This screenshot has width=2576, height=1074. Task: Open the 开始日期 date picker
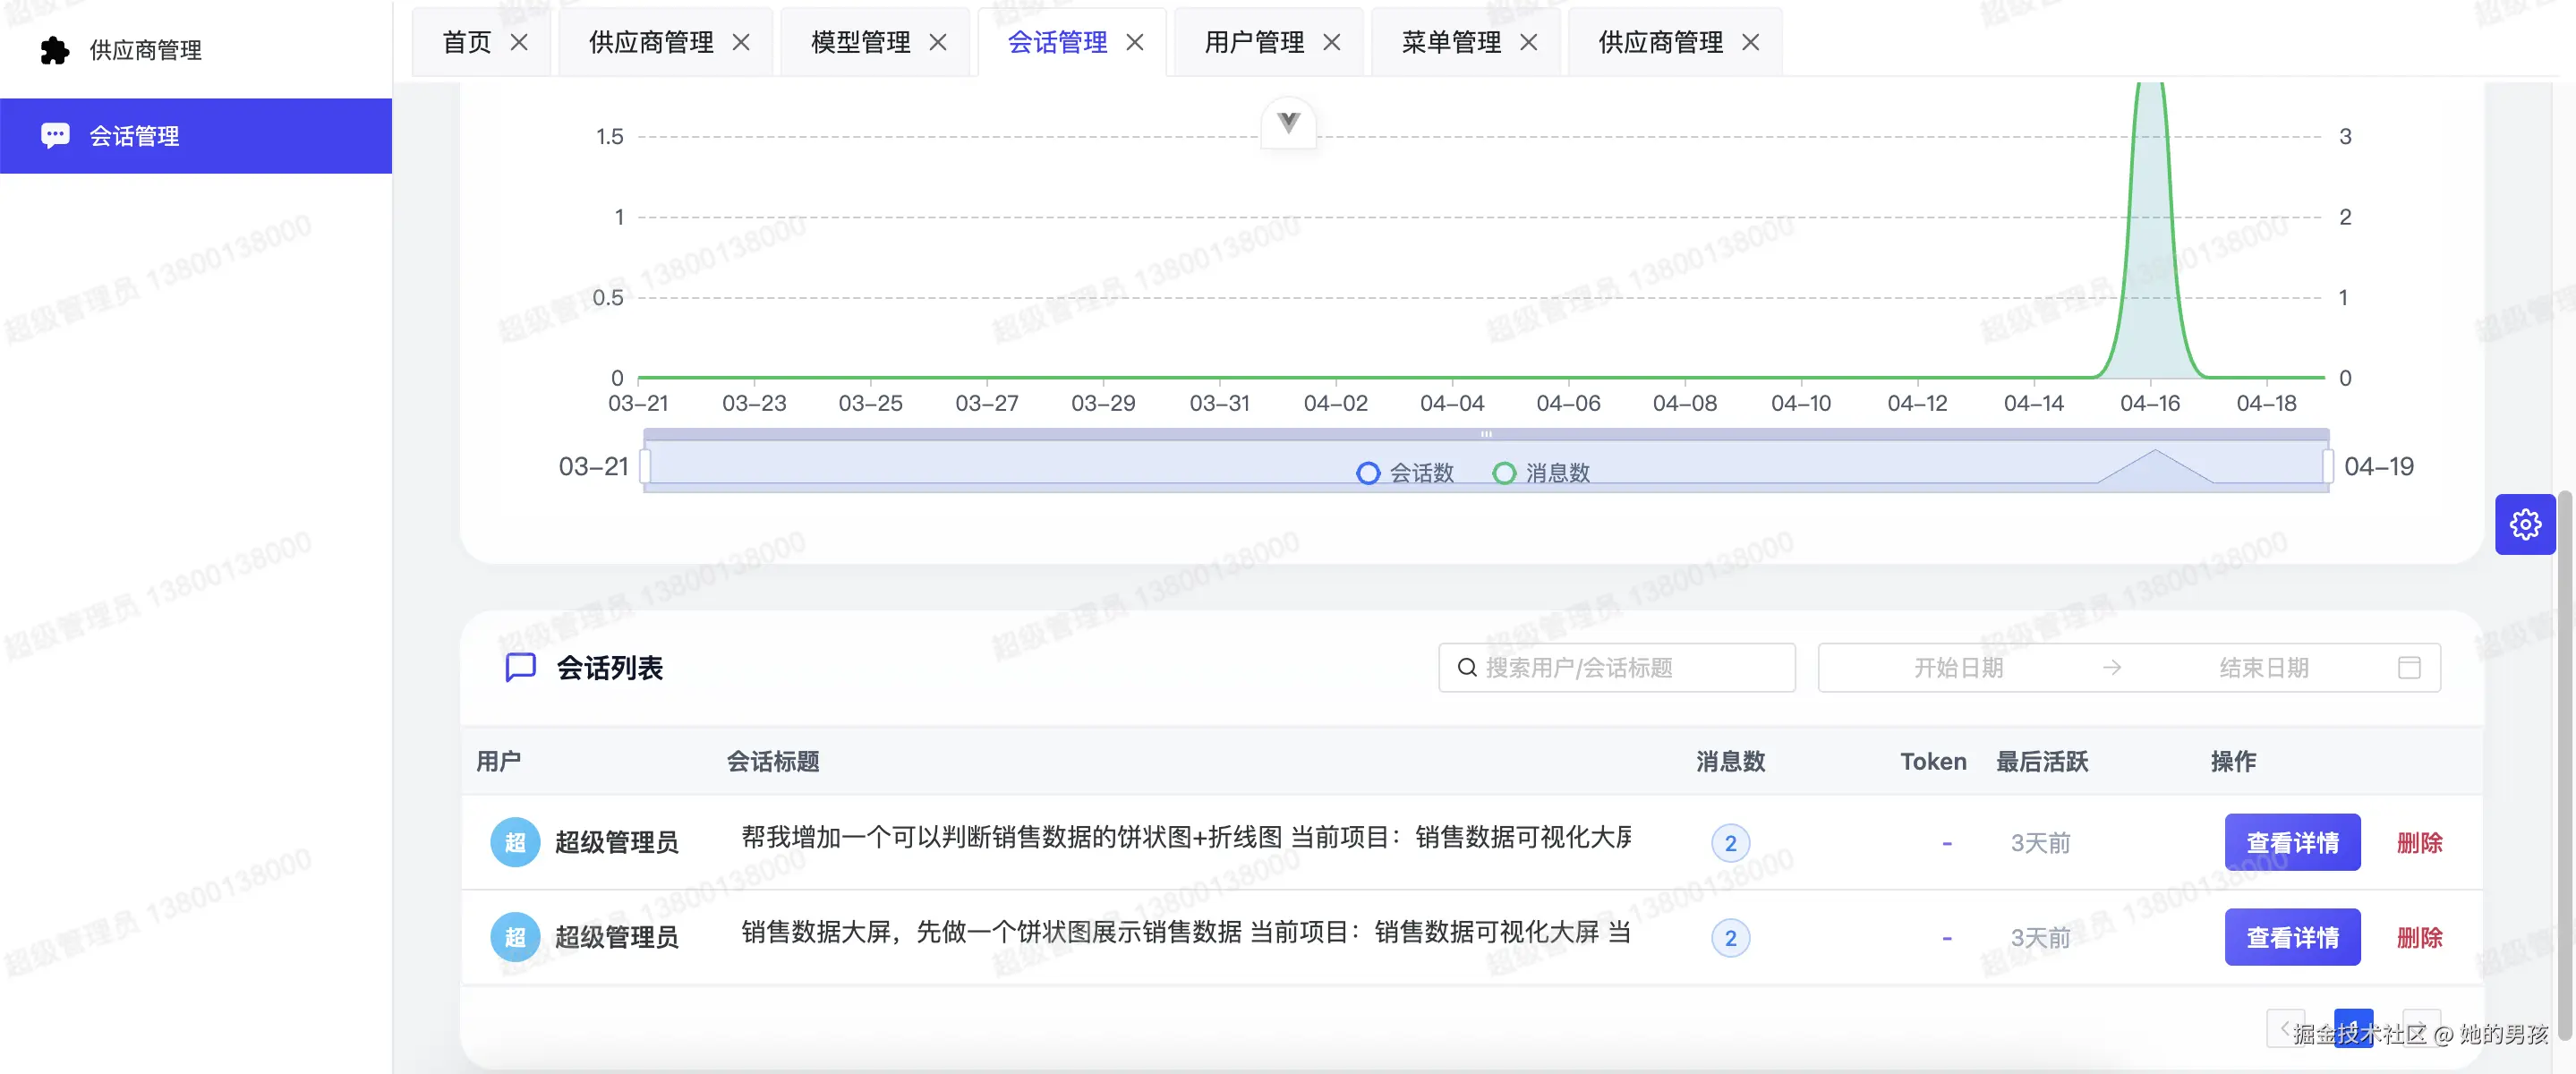(1957, 667)
